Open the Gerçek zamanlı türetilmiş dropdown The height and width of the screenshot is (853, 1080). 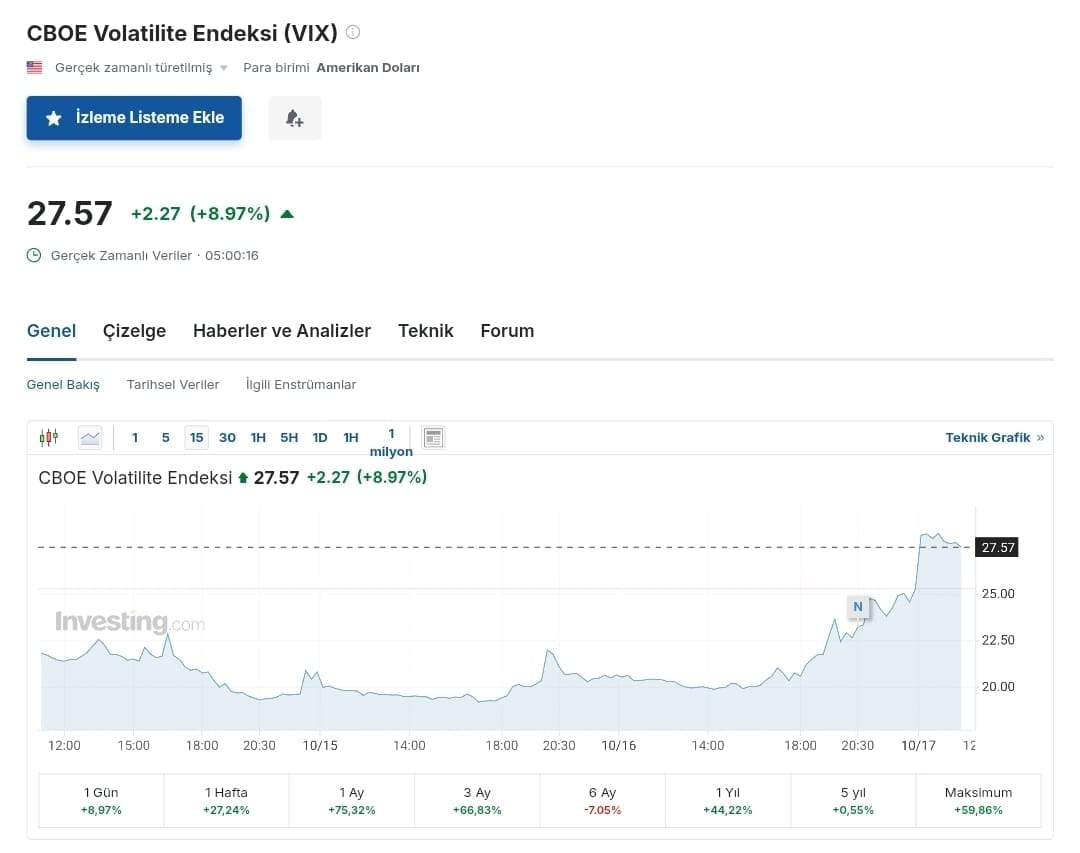click(140, 68)
